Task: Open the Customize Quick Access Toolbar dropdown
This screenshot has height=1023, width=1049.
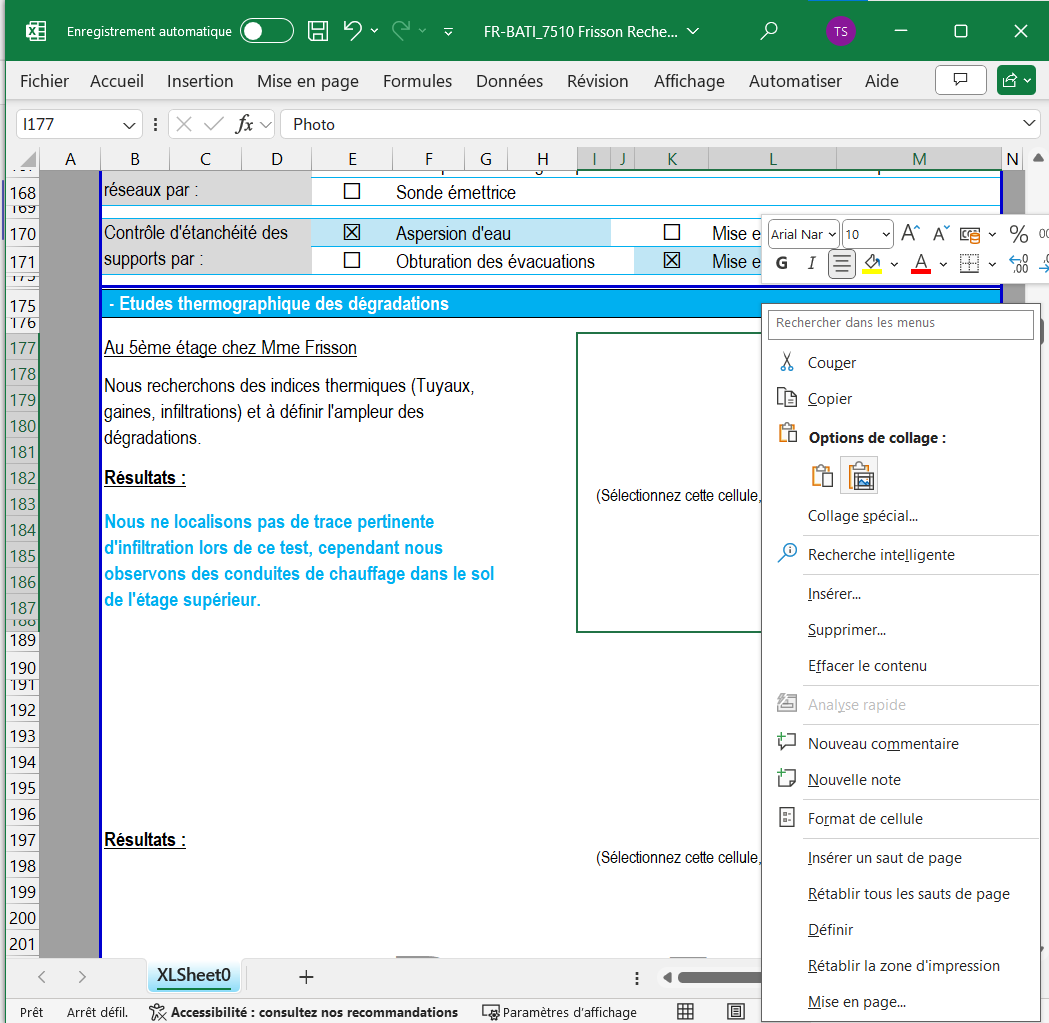Action: click(448, 31)
